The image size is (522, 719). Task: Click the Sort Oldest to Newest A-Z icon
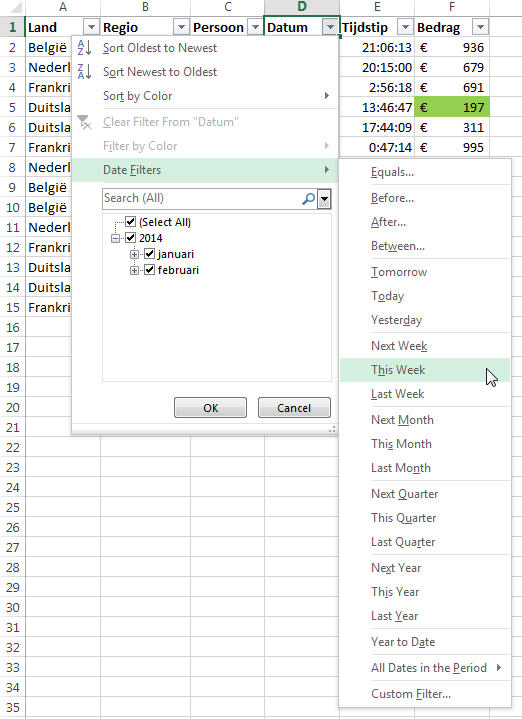[84, 48]
